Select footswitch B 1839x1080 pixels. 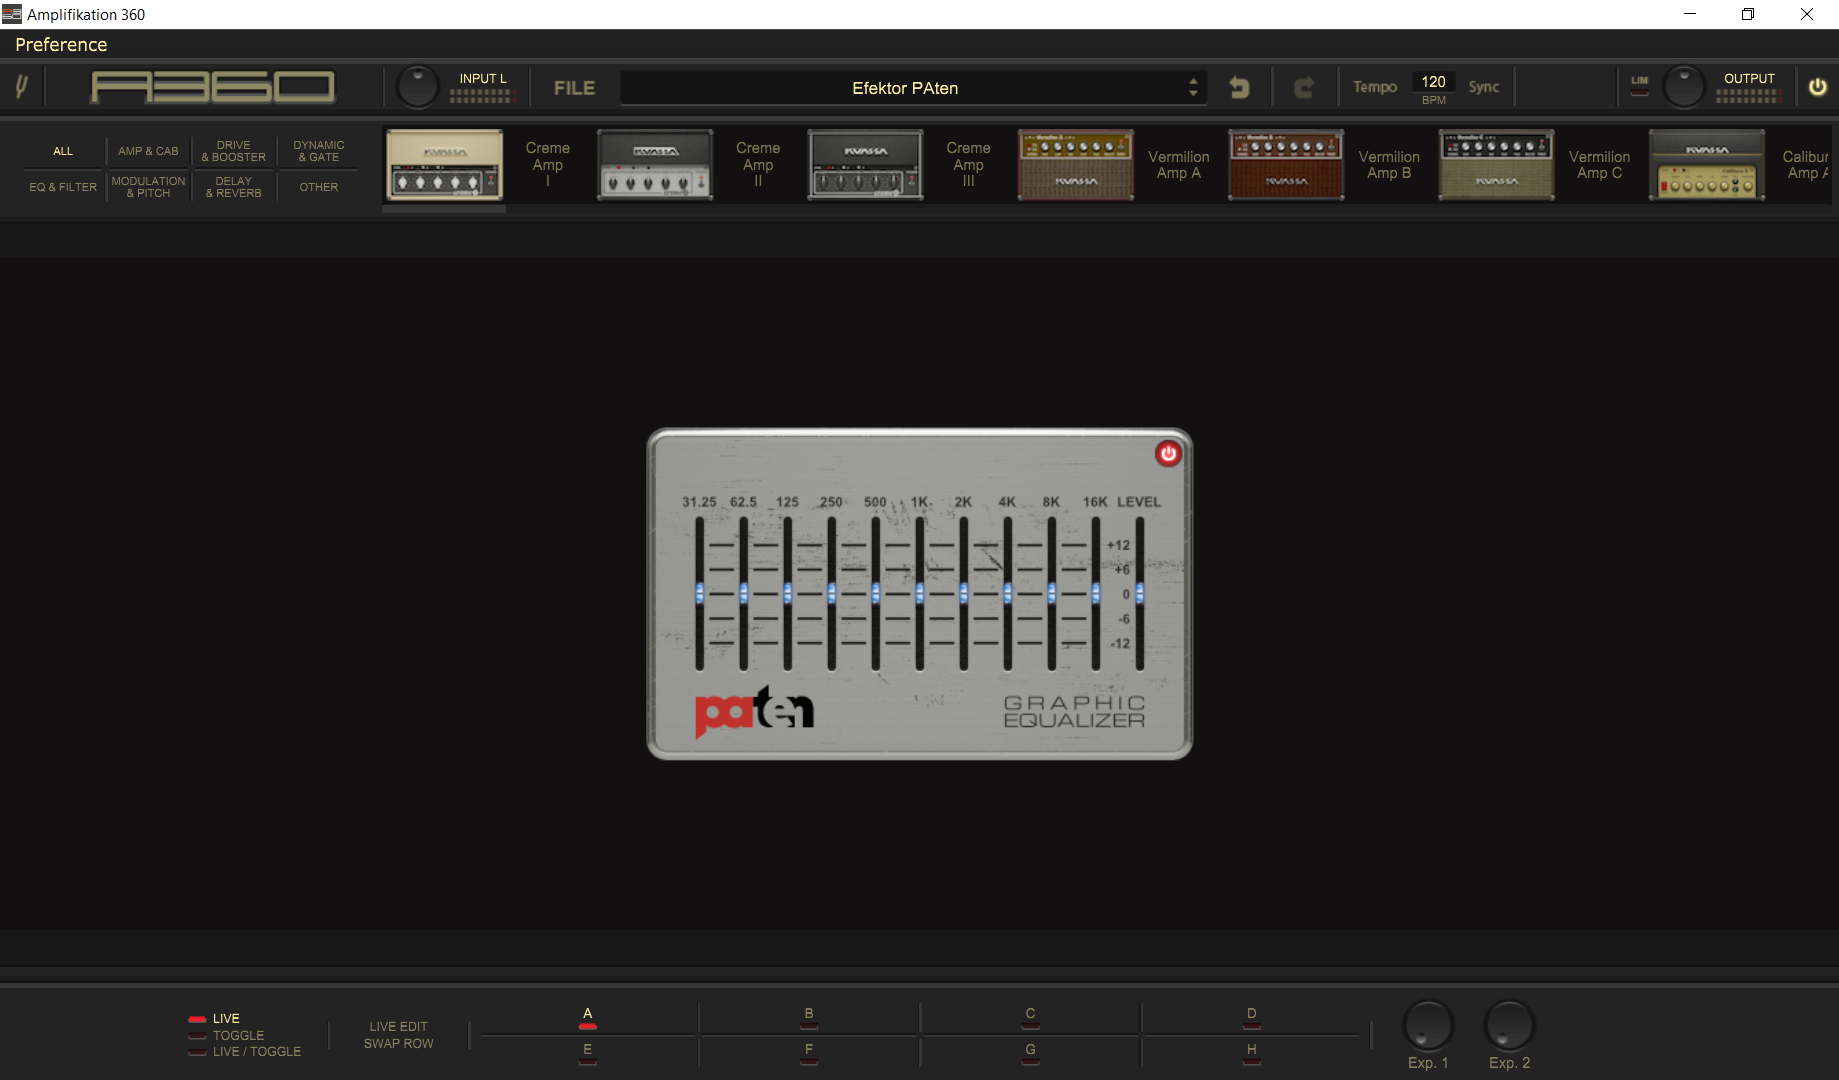click(809, 1018)
